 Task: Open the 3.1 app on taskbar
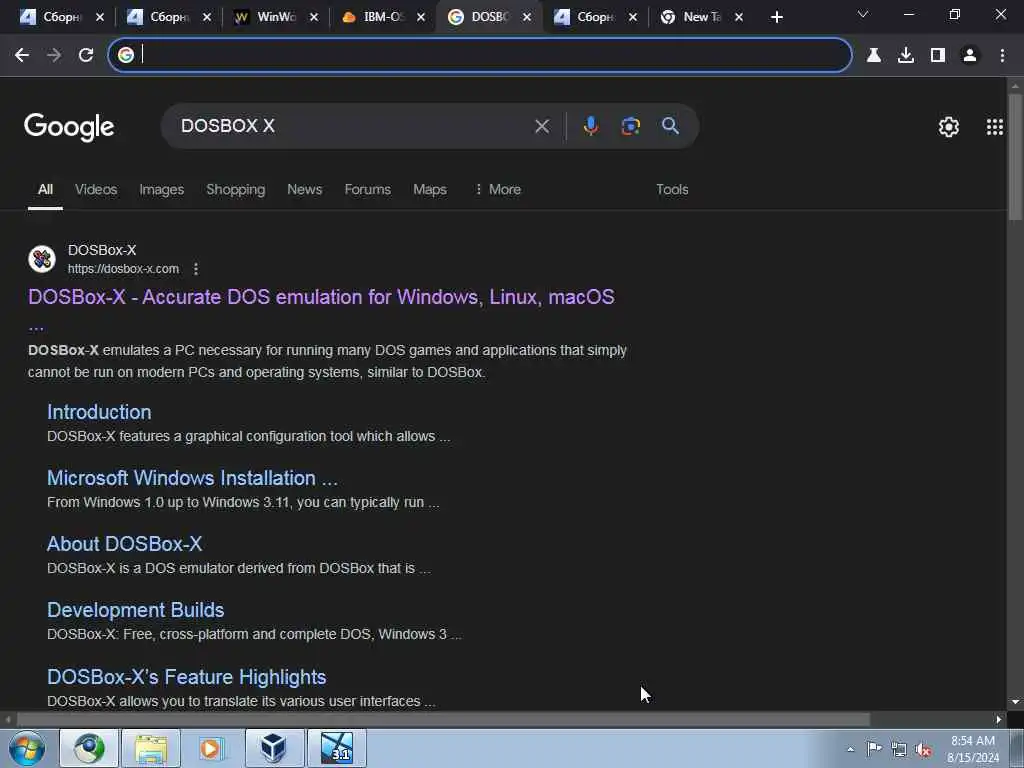337,748
